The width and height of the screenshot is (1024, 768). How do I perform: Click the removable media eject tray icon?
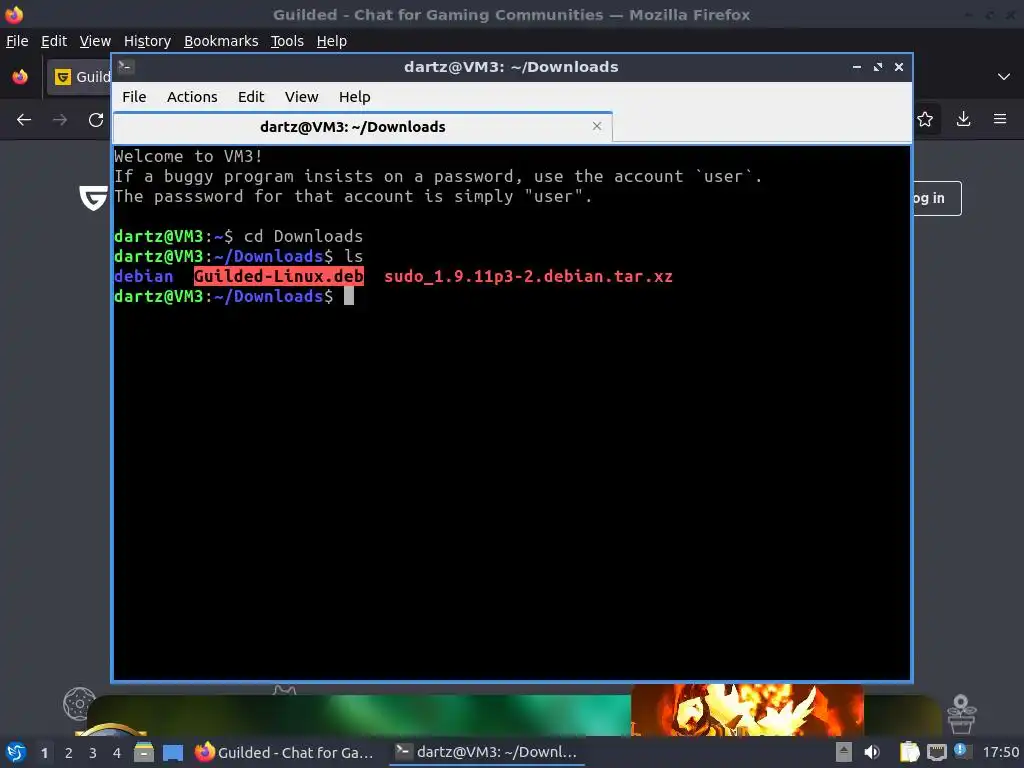(844, 752)
